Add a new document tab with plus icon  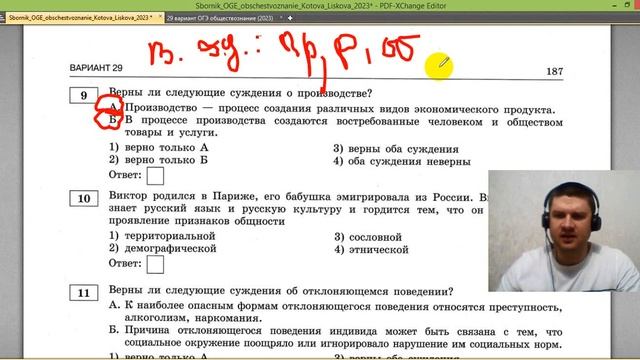point(290,18)
